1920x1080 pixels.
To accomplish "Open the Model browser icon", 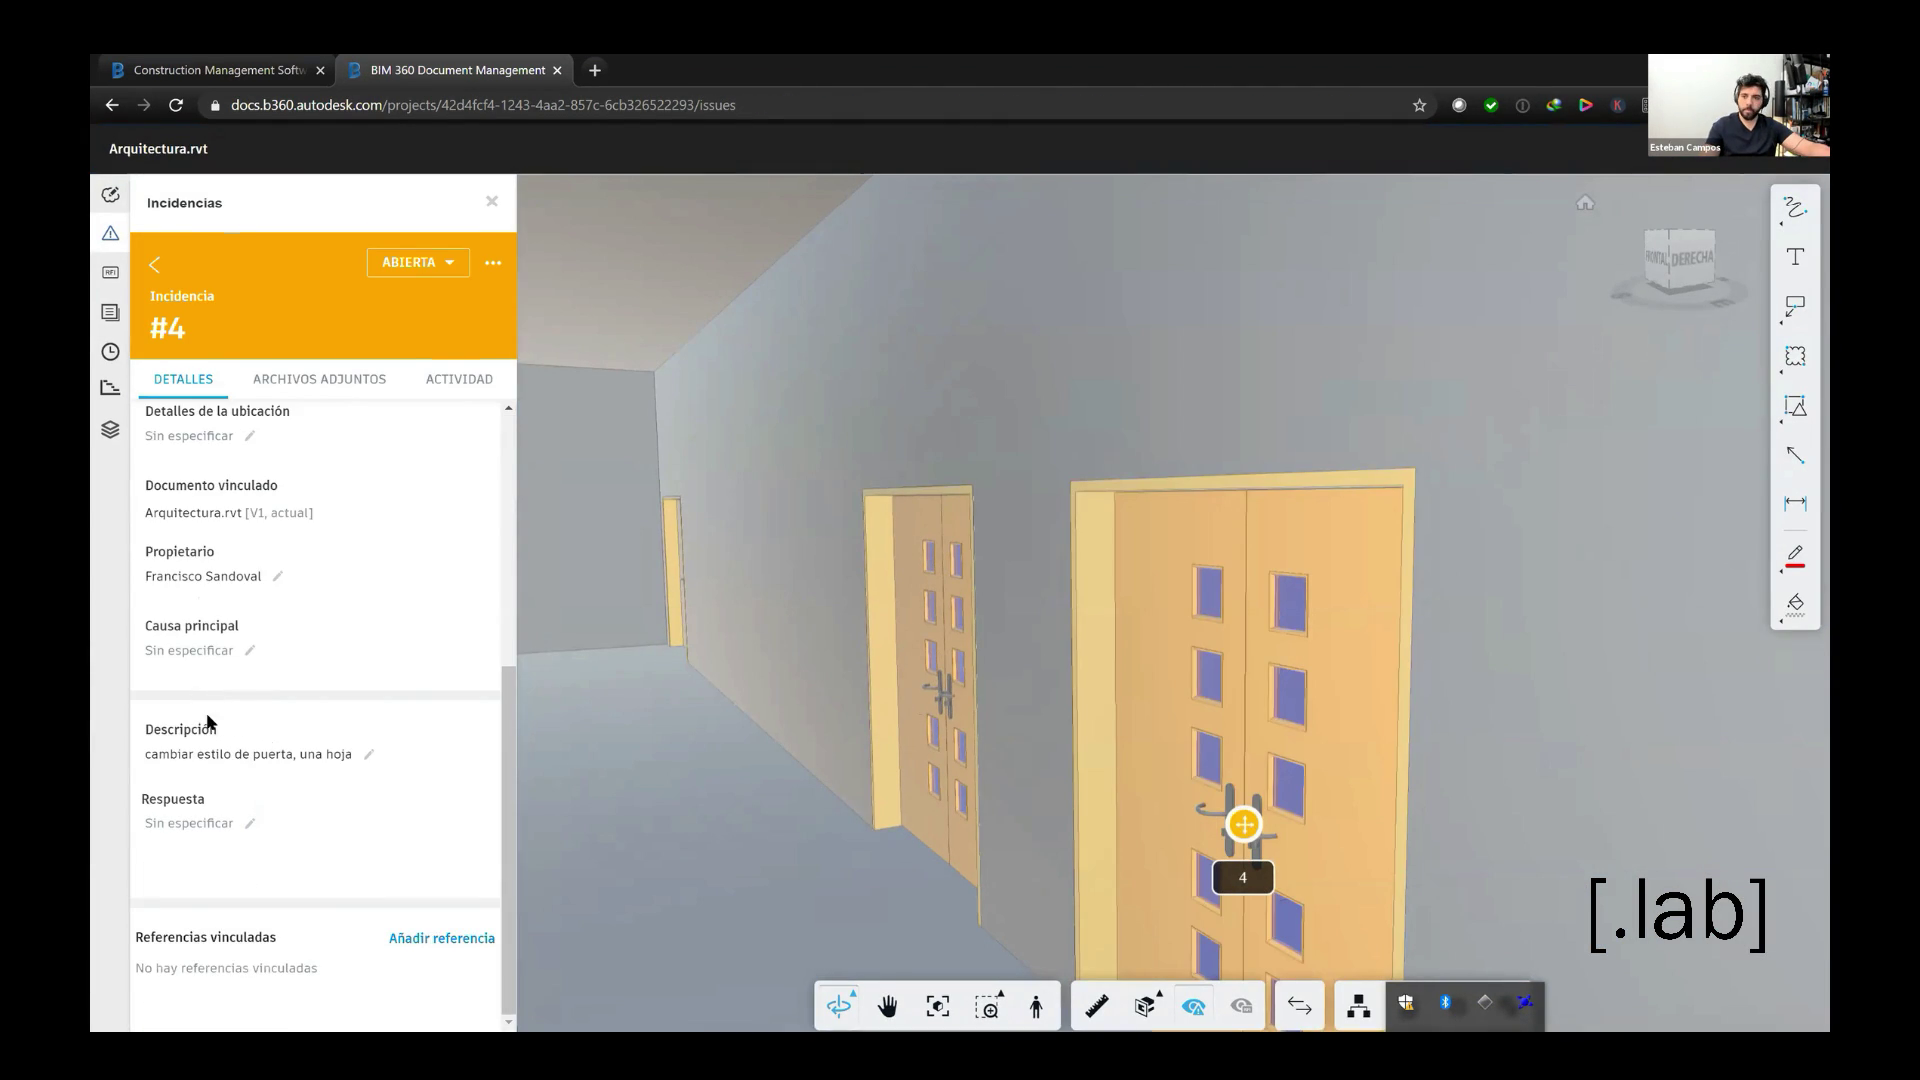I will click(x=1358, y=1006).
